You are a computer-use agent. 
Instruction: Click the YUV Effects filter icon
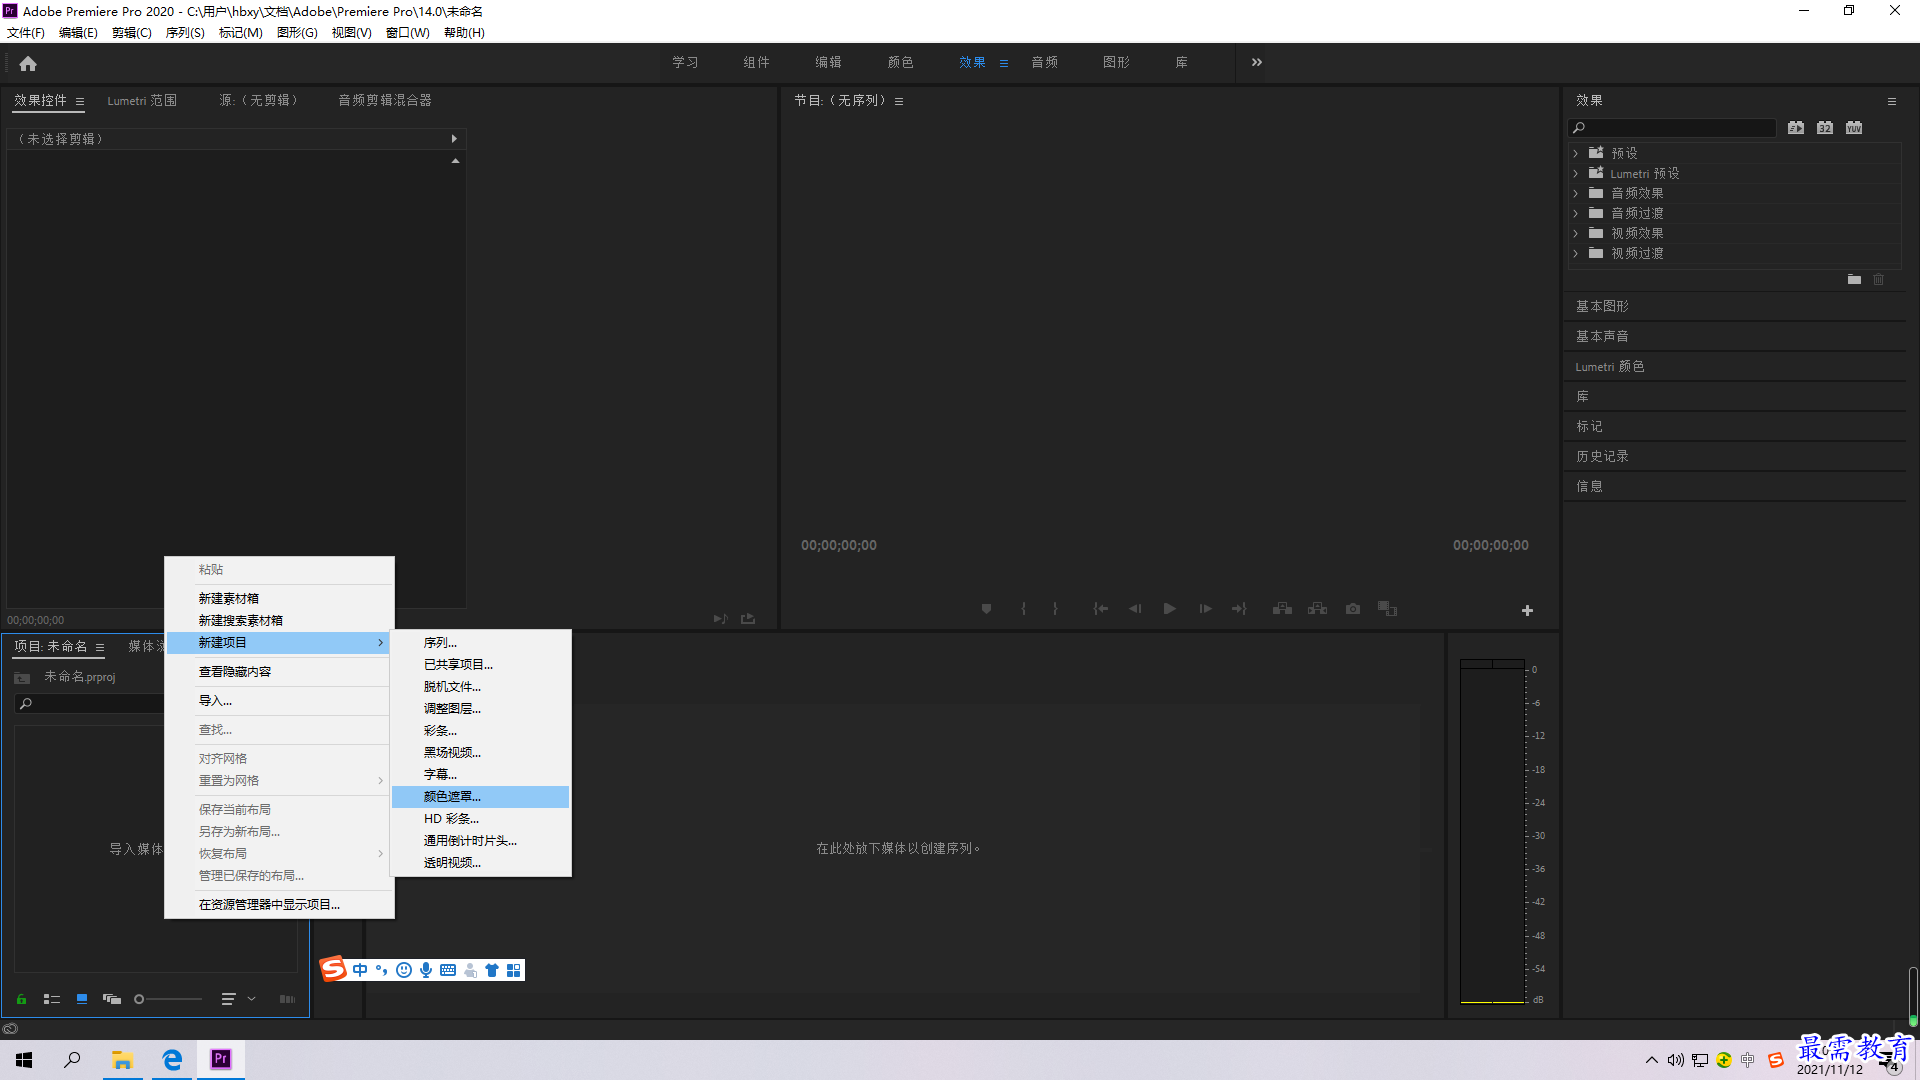coord(1854,128)
